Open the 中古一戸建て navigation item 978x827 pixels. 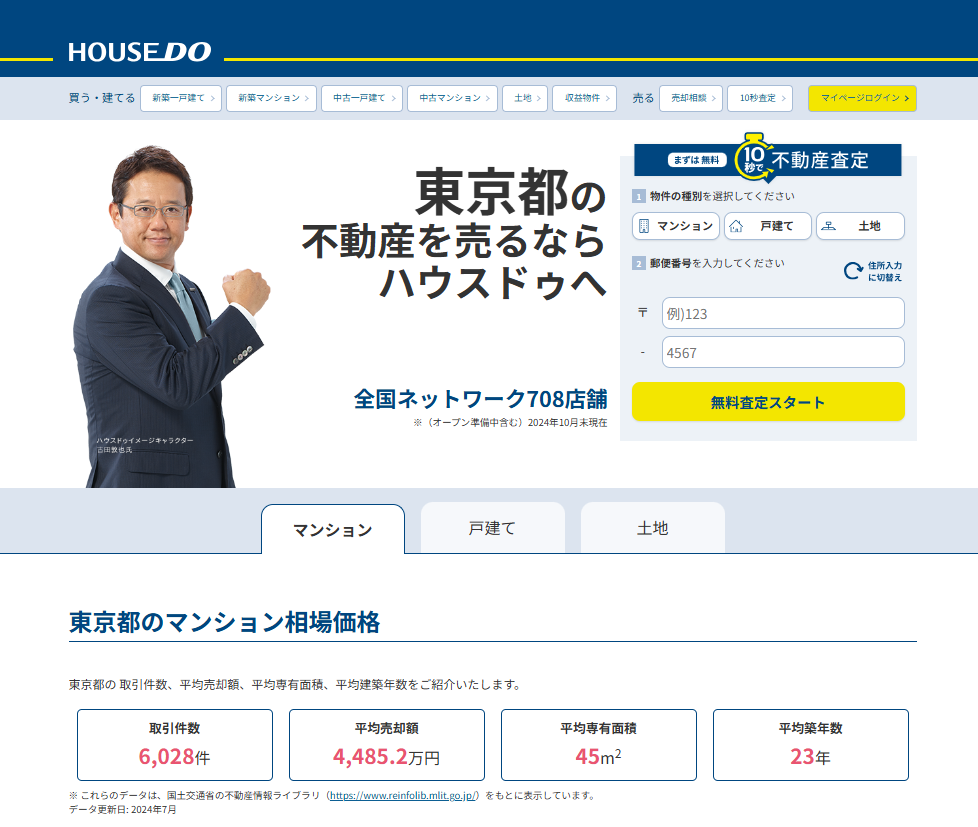(361, 98)
